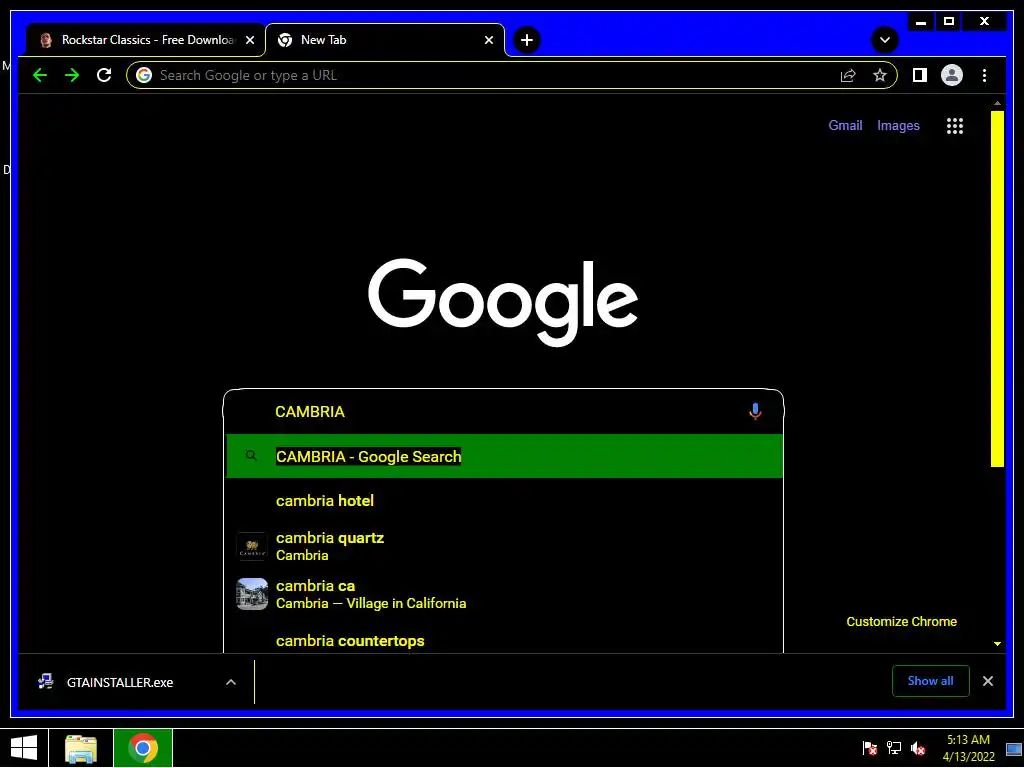Open the Google apps grid
This screenshot has height=768, width=1024.
click(x=955, y=126)
